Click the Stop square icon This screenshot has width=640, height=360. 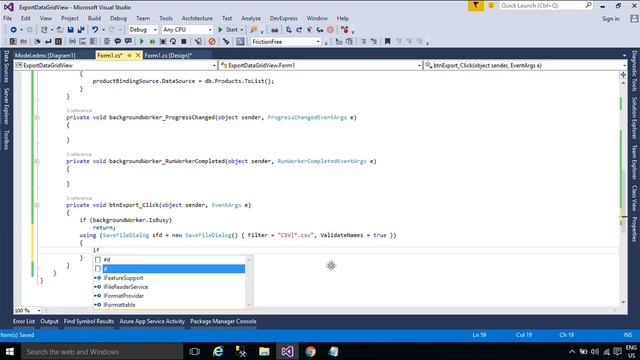(x=184, y=42)
